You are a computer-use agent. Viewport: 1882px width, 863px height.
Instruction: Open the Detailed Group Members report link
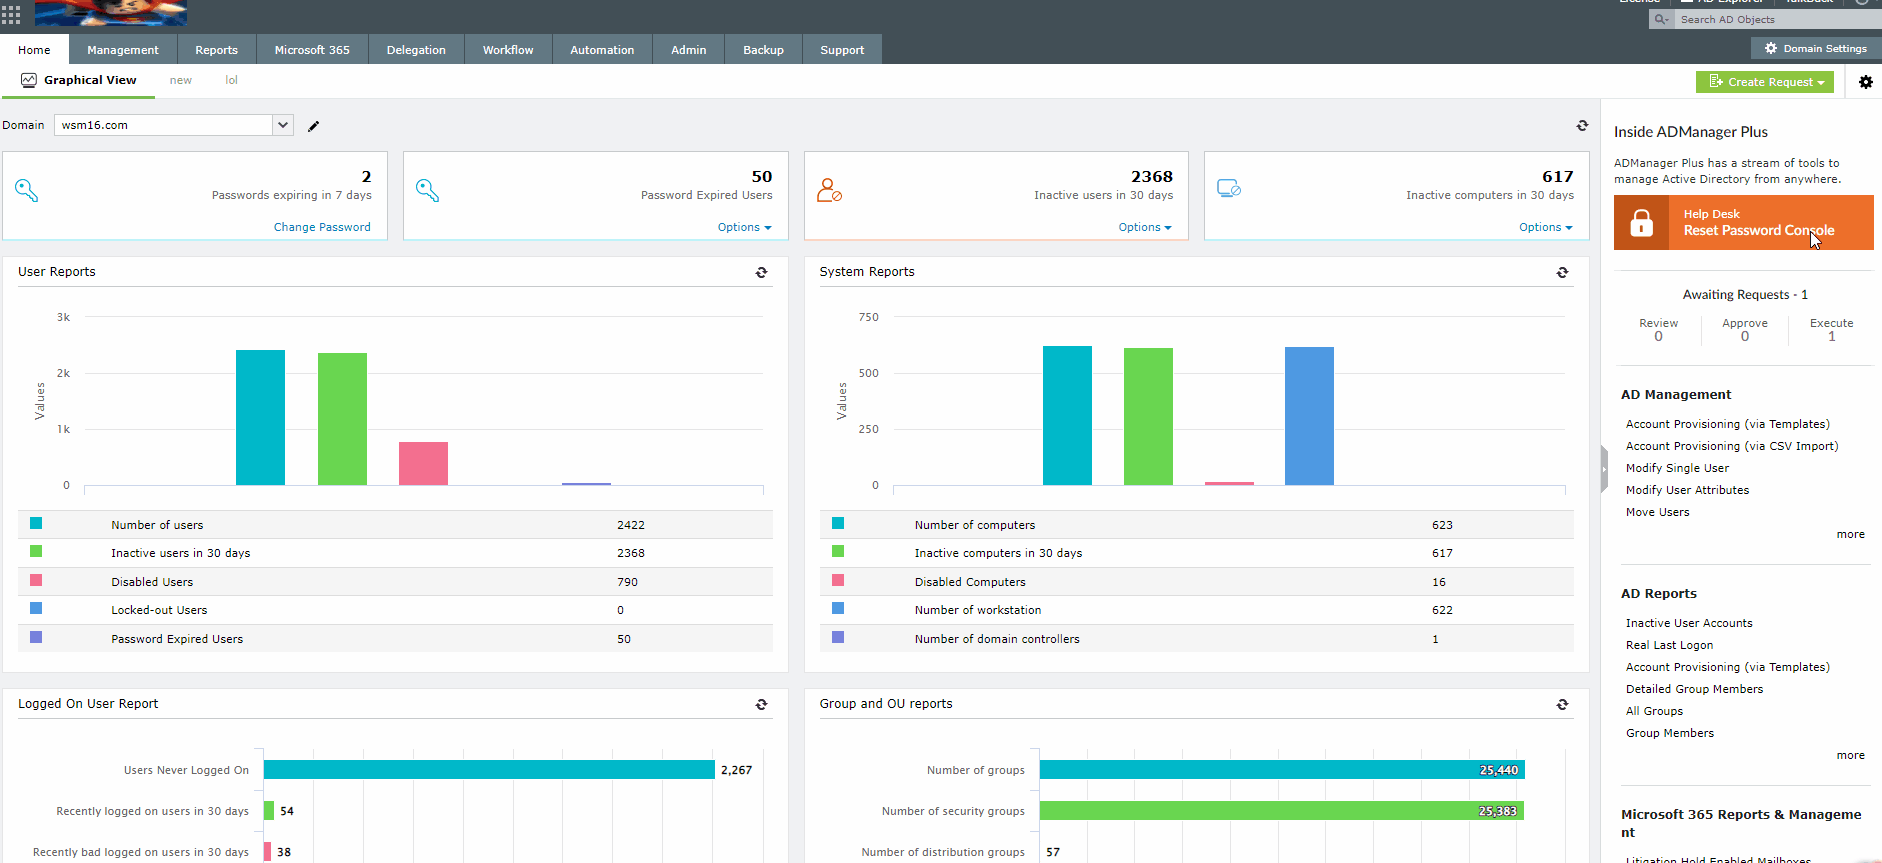1694,689
